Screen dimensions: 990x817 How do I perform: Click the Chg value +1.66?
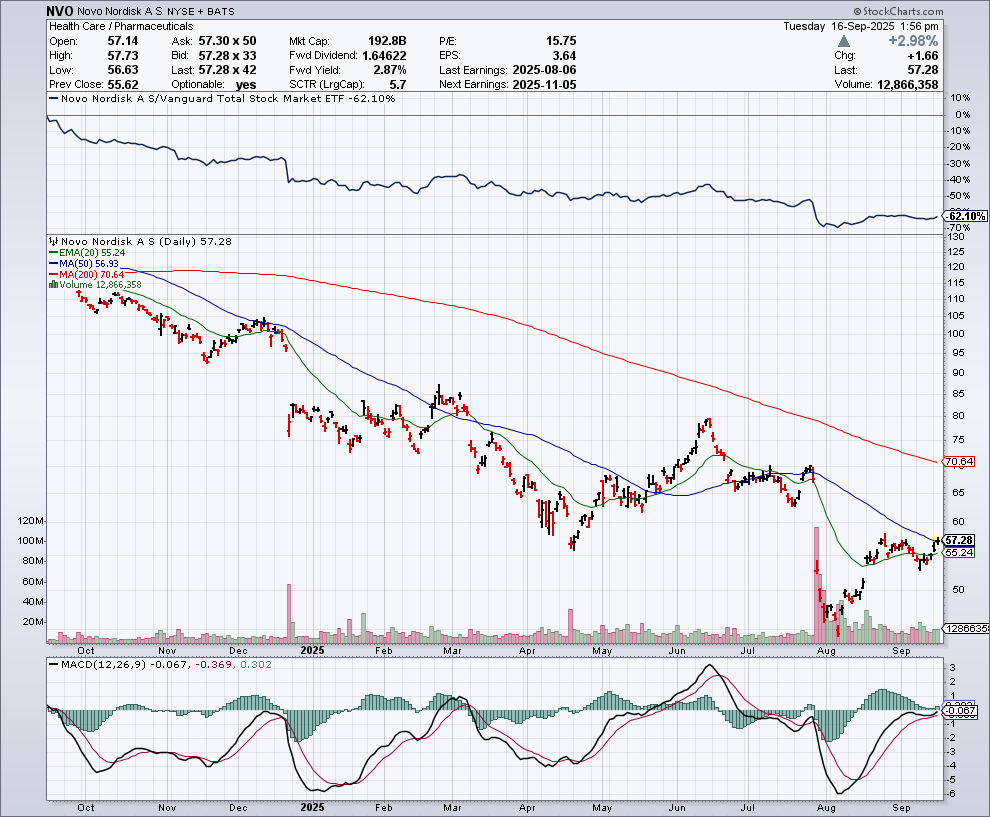(922, 55)
